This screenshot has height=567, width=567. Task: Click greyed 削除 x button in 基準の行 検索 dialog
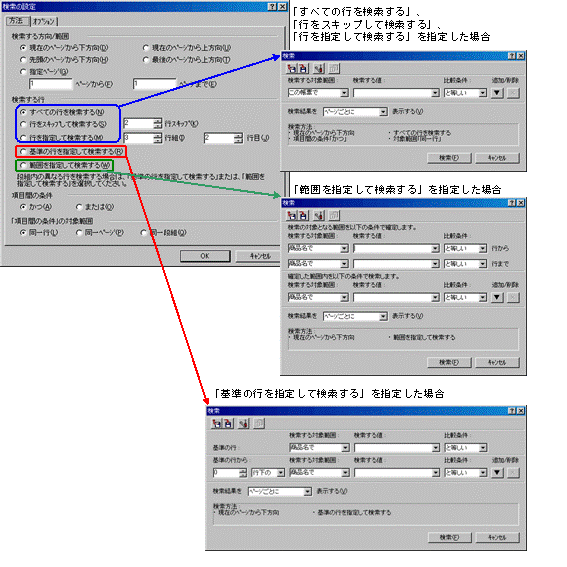point(513,472)
